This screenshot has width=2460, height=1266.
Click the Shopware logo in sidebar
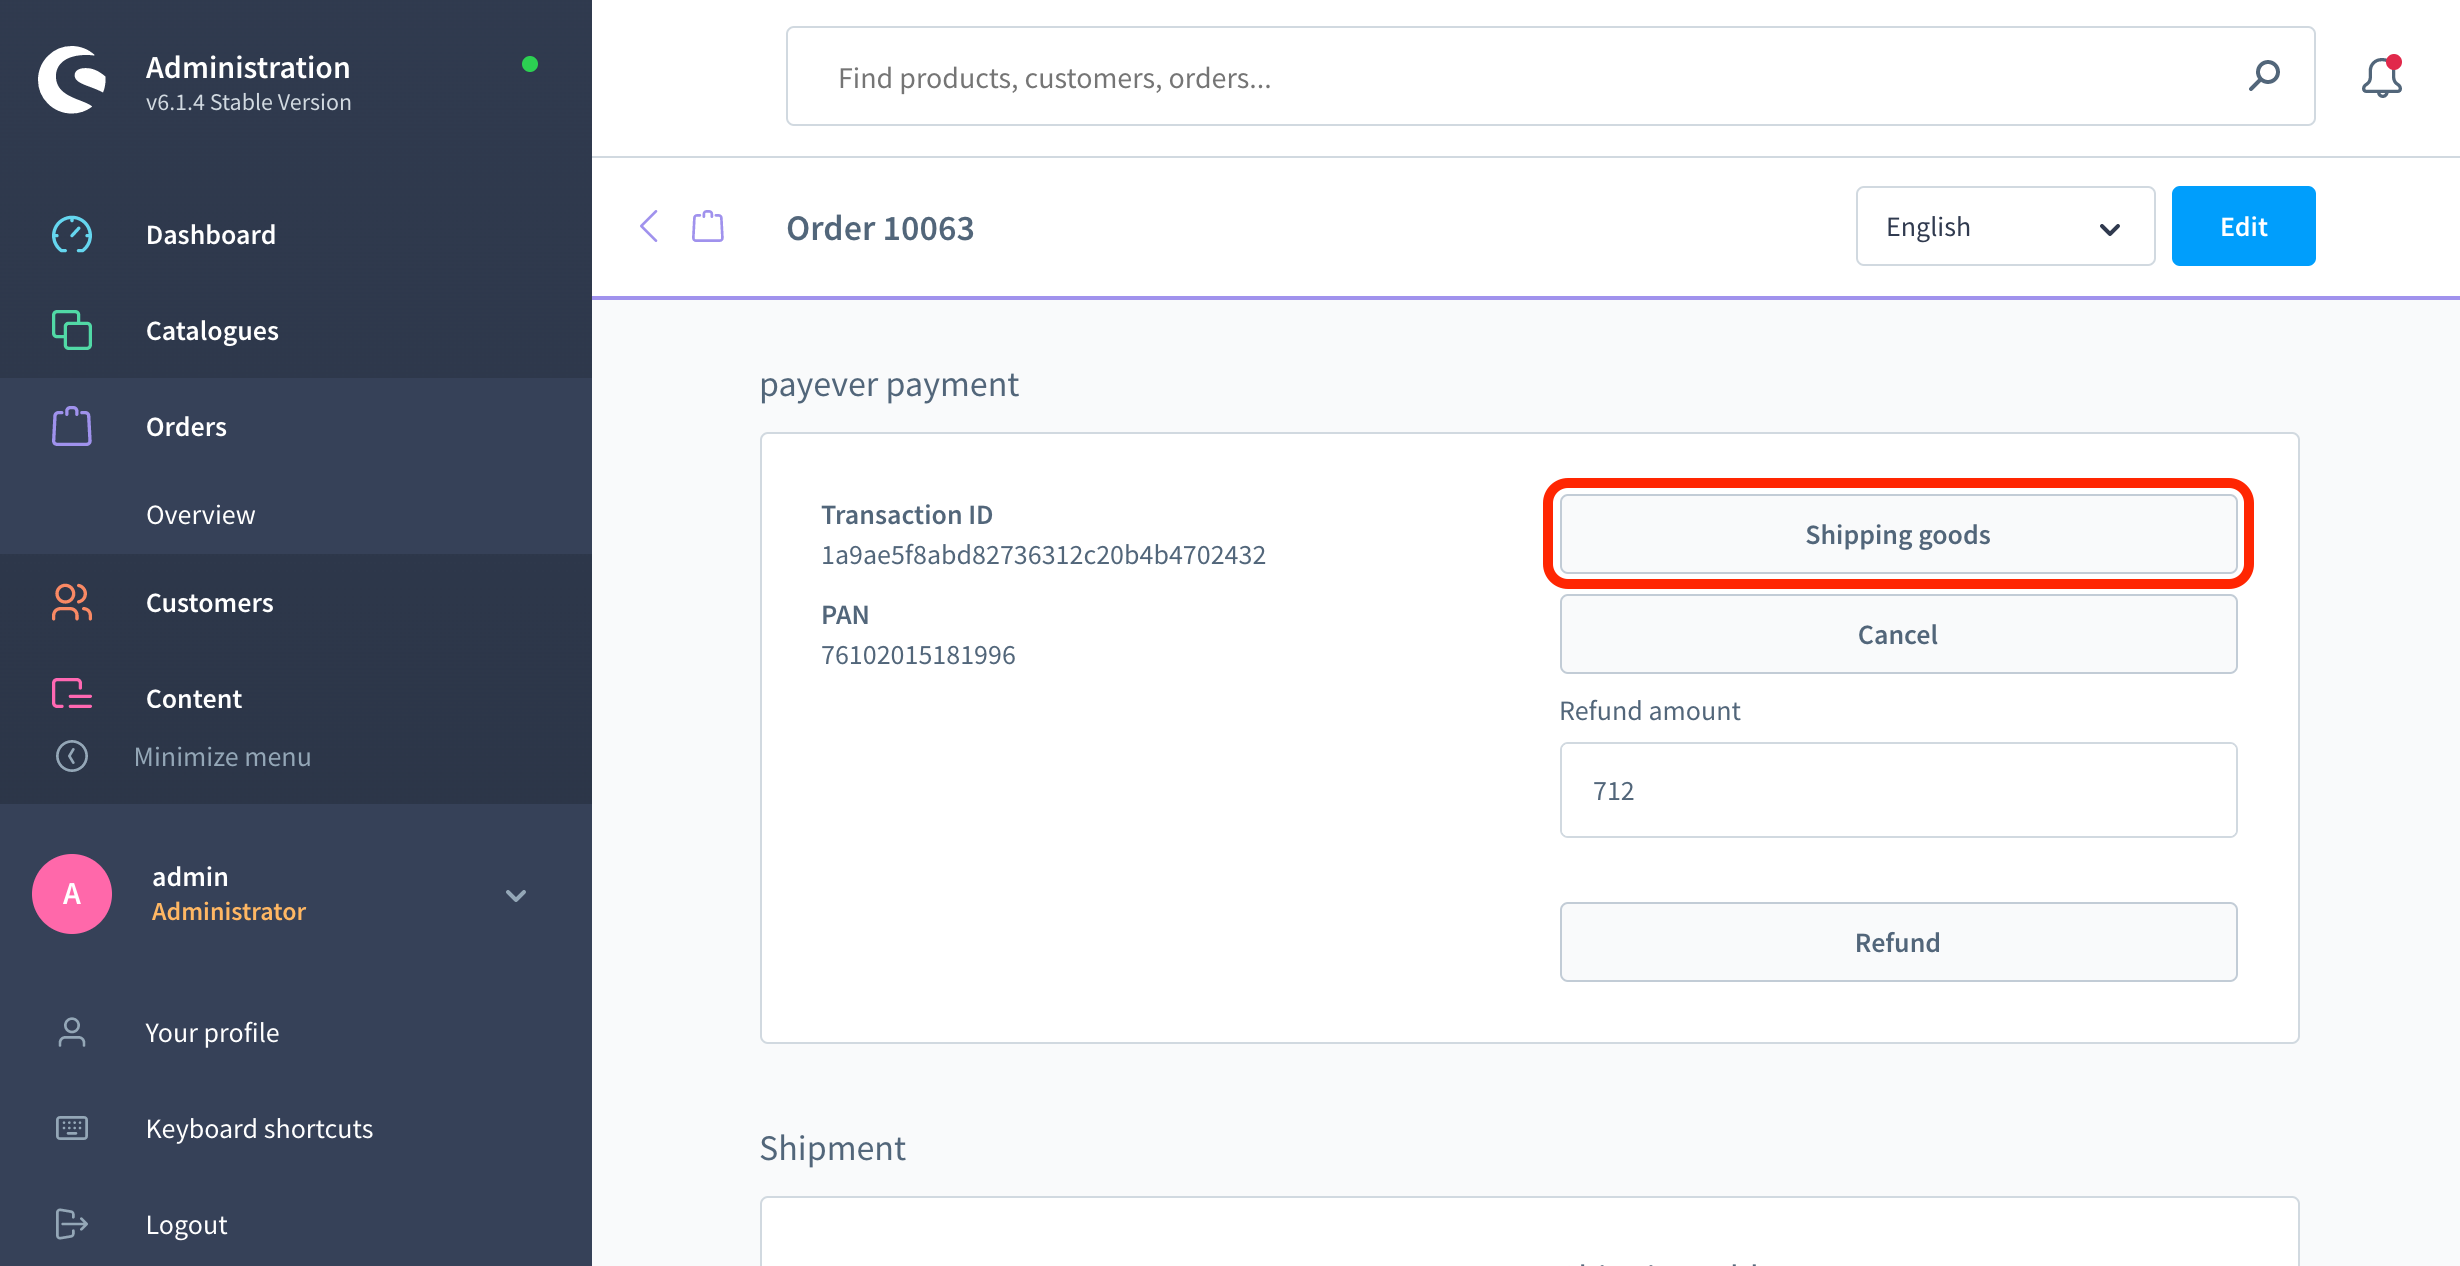pos(72,80)
